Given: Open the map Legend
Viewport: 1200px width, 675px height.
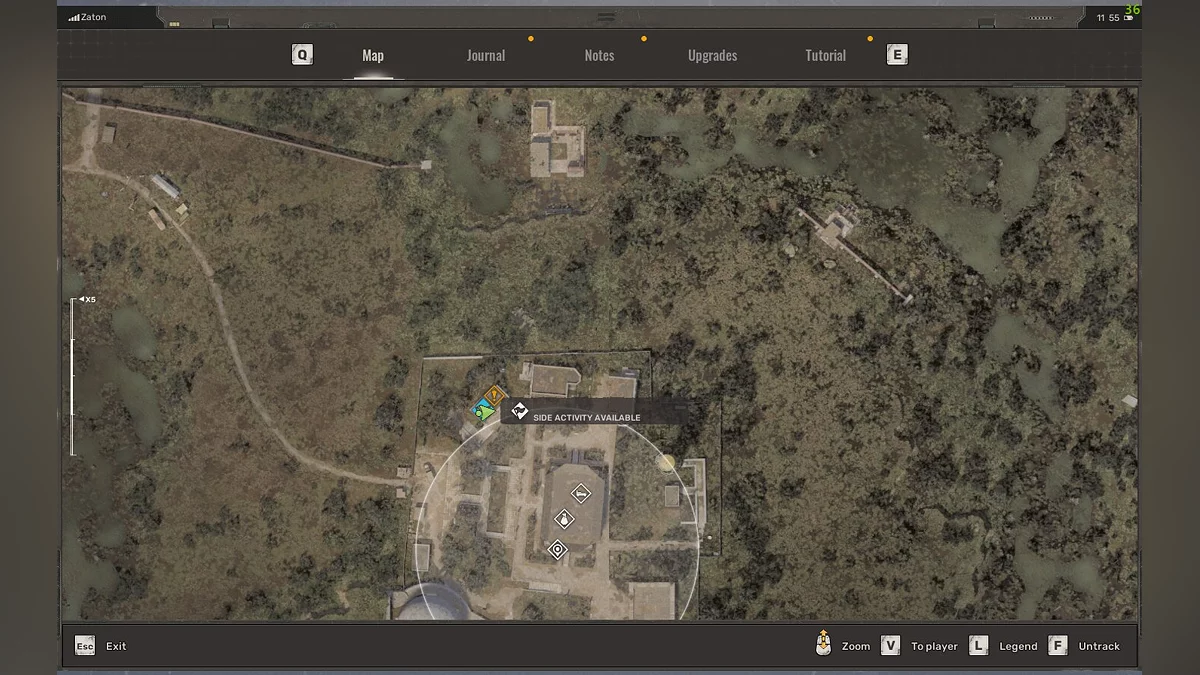Looking at the screenshot, I should coord(1018,646).
